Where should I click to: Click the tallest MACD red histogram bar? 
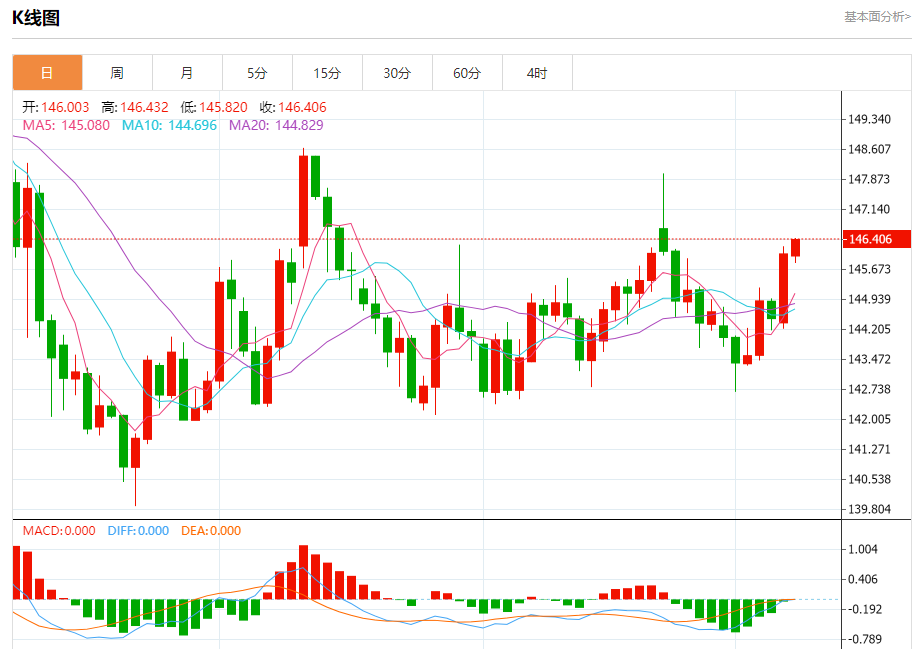coord(303,572)
